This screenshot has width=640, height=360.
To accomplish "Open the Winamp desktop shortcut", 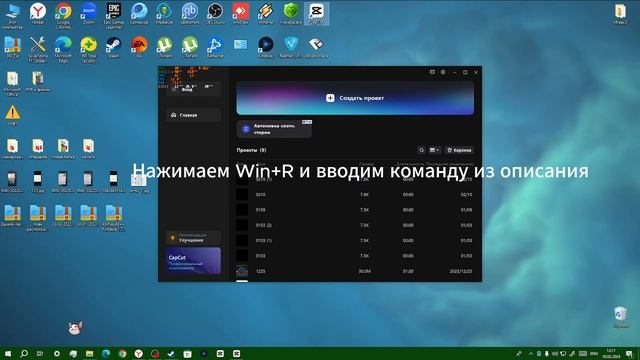I will (266, 13).
